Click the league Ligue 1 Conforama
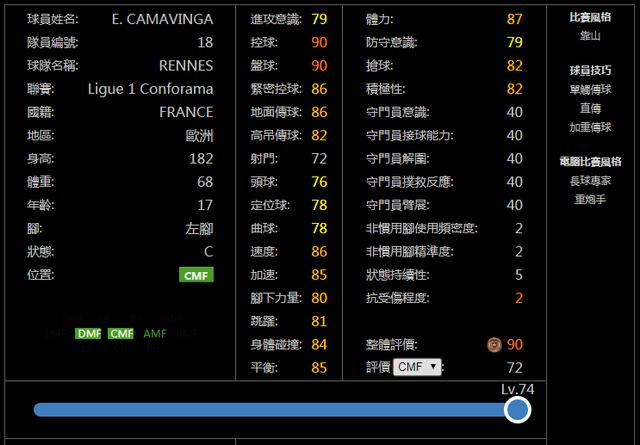 pos(151,89)
